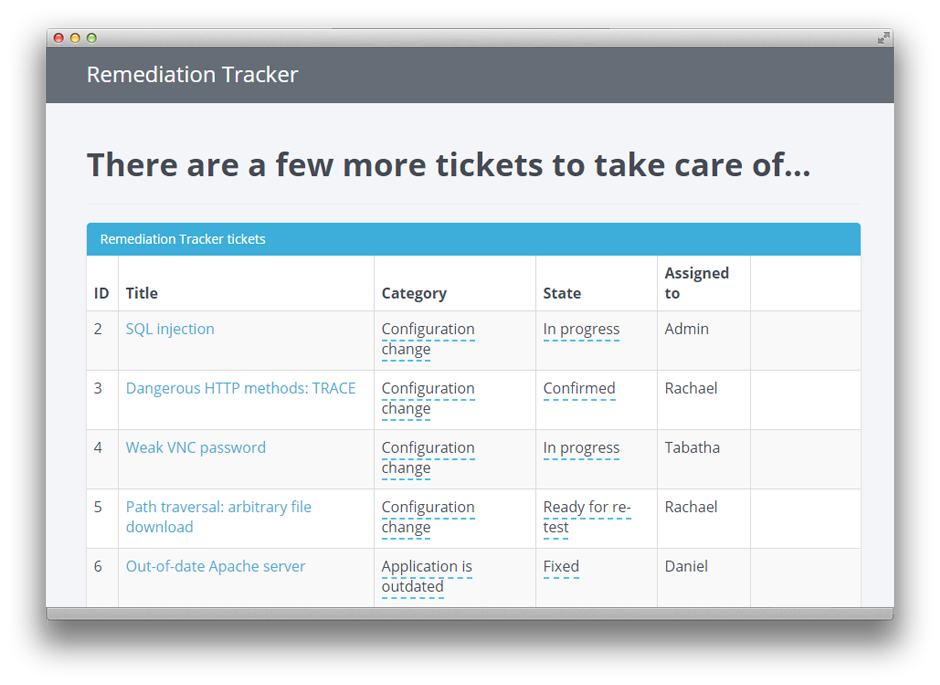The width and height of the screenshot is (940, 685).
Task: Open Path traversal: arbitrary file download ticket
Action: coord(218,517)
